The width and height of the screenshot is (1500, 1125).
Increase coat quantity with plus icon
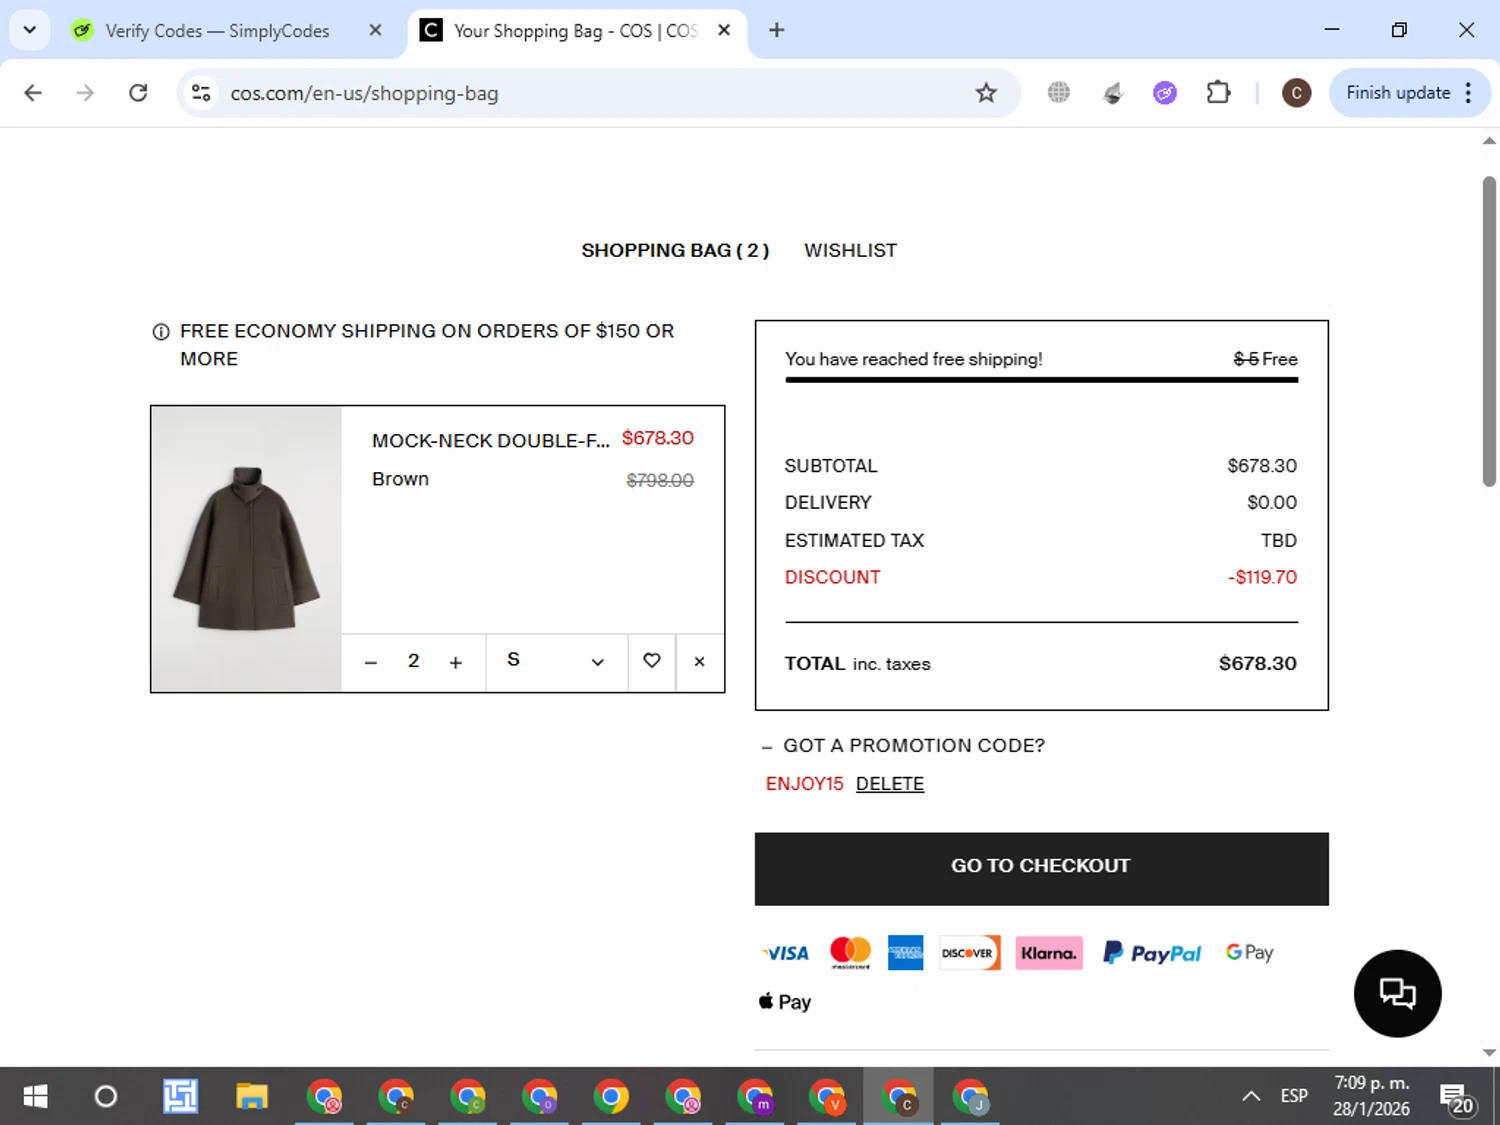point(456,662)
